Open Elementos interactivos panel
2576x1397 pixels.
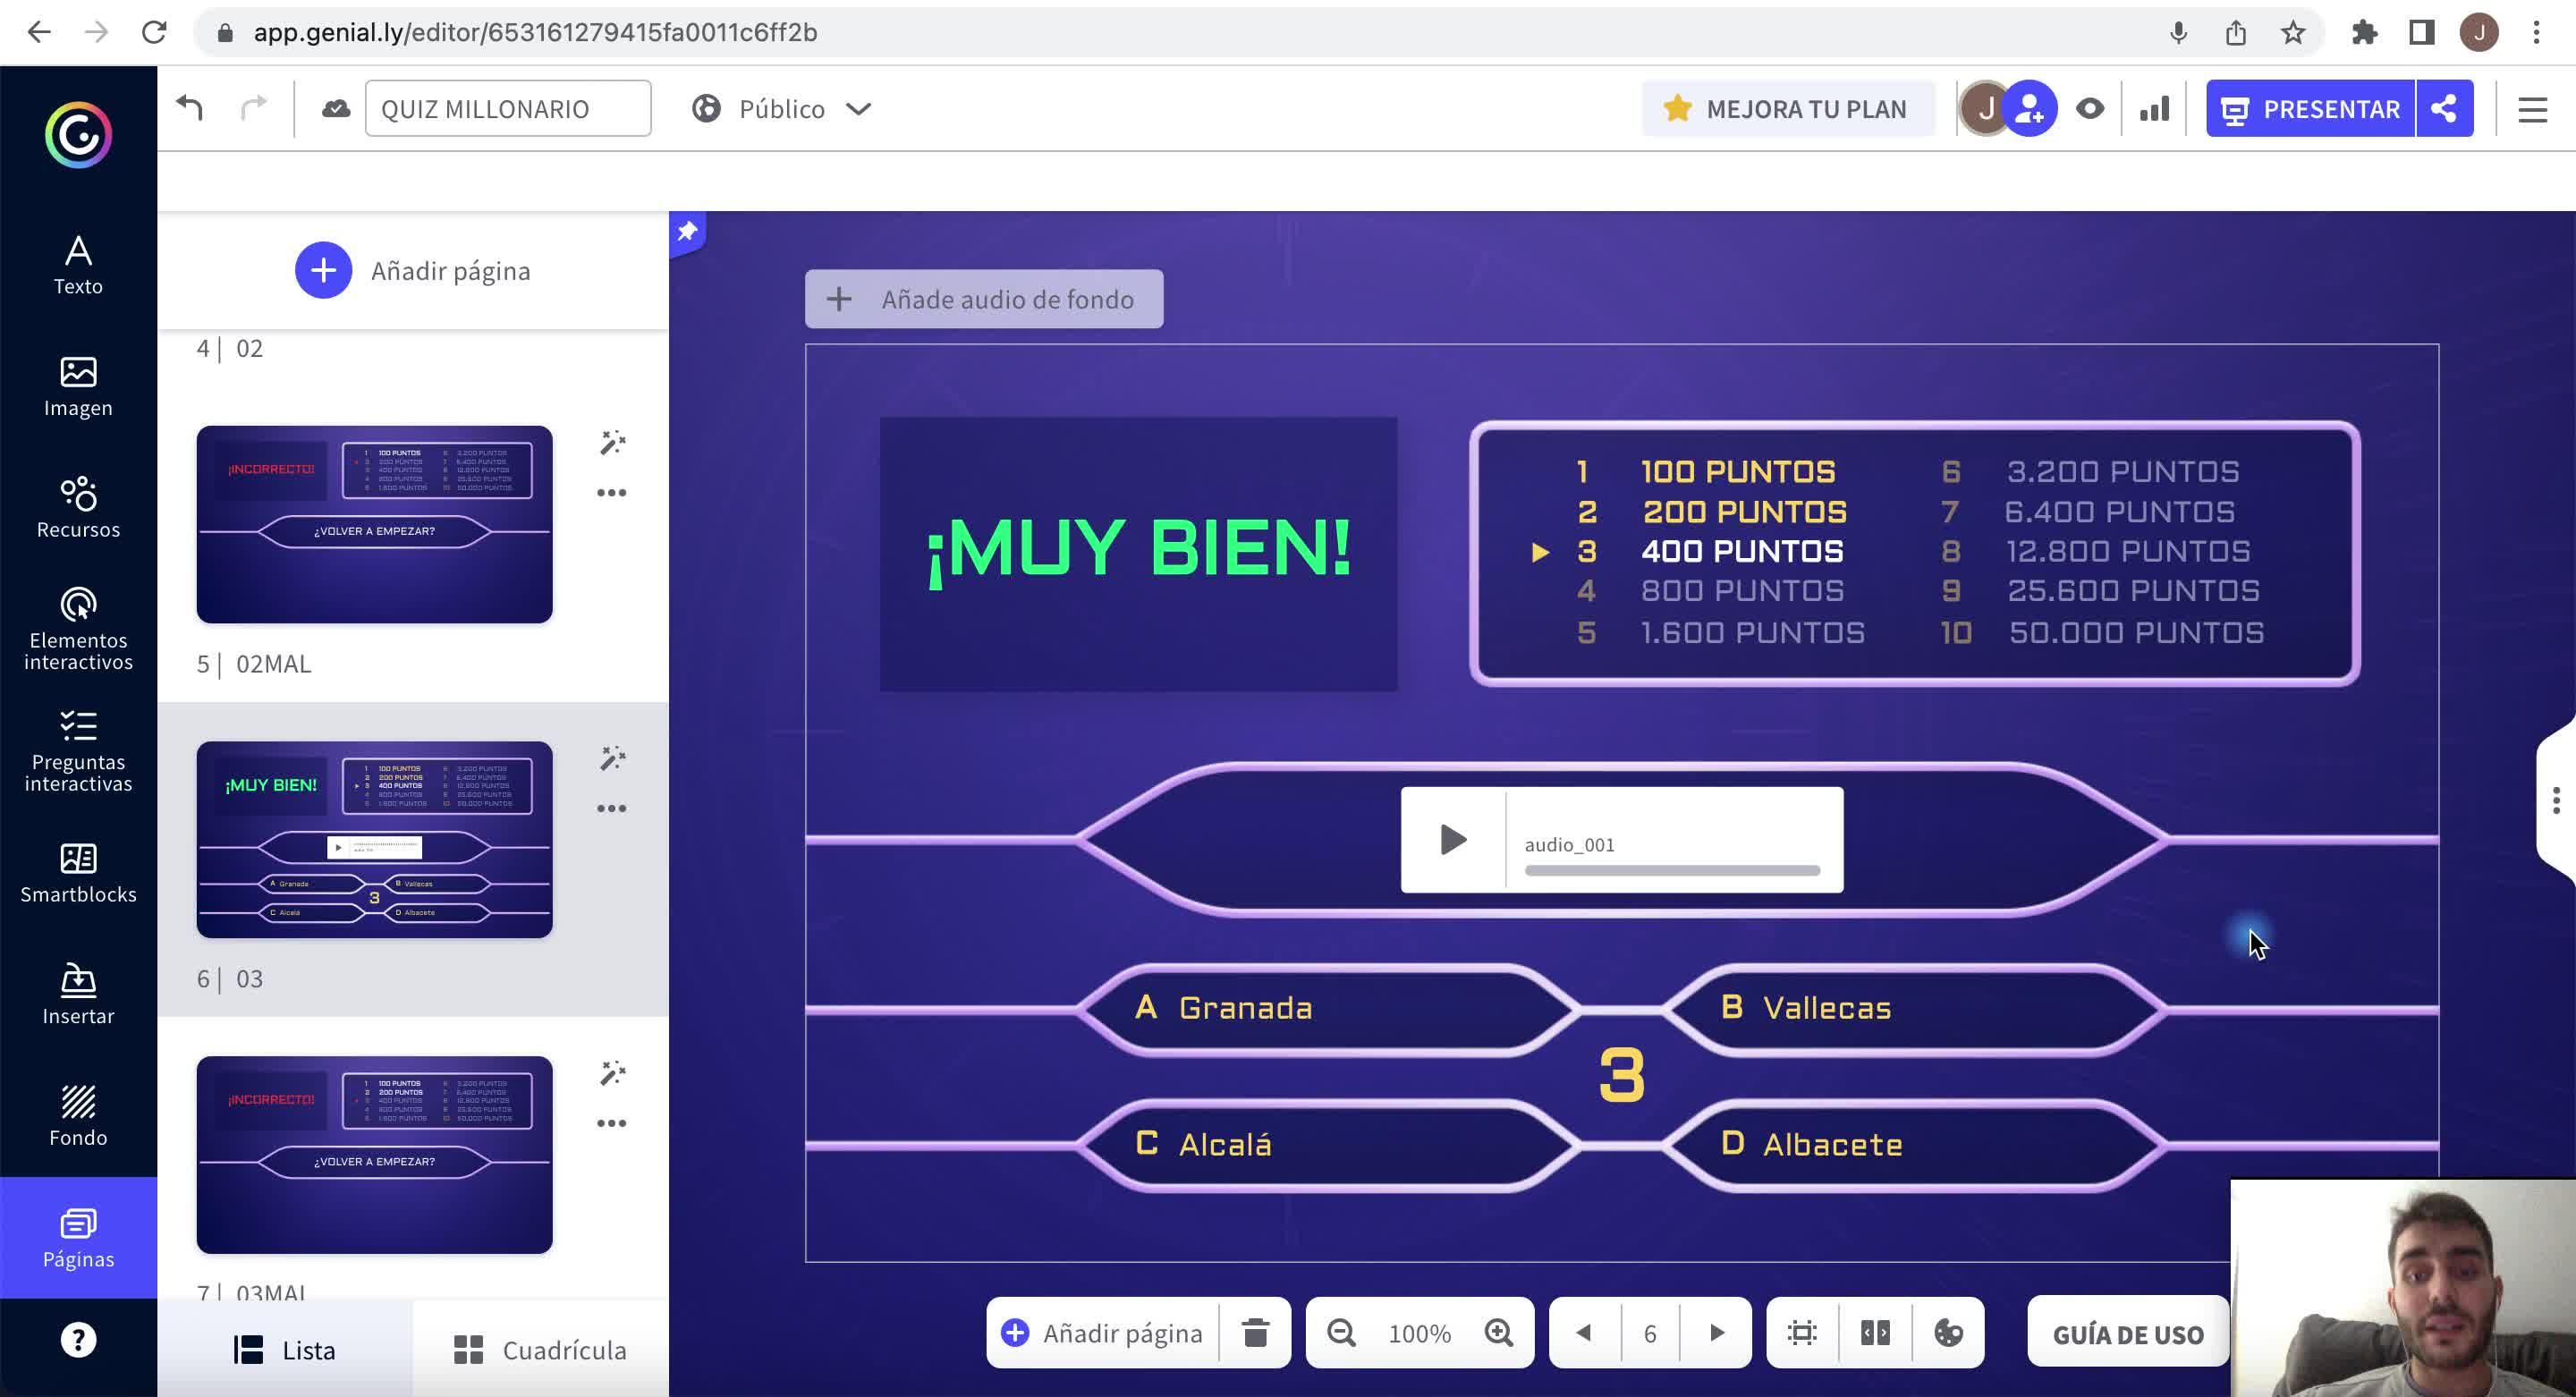(x=78, y=628)
